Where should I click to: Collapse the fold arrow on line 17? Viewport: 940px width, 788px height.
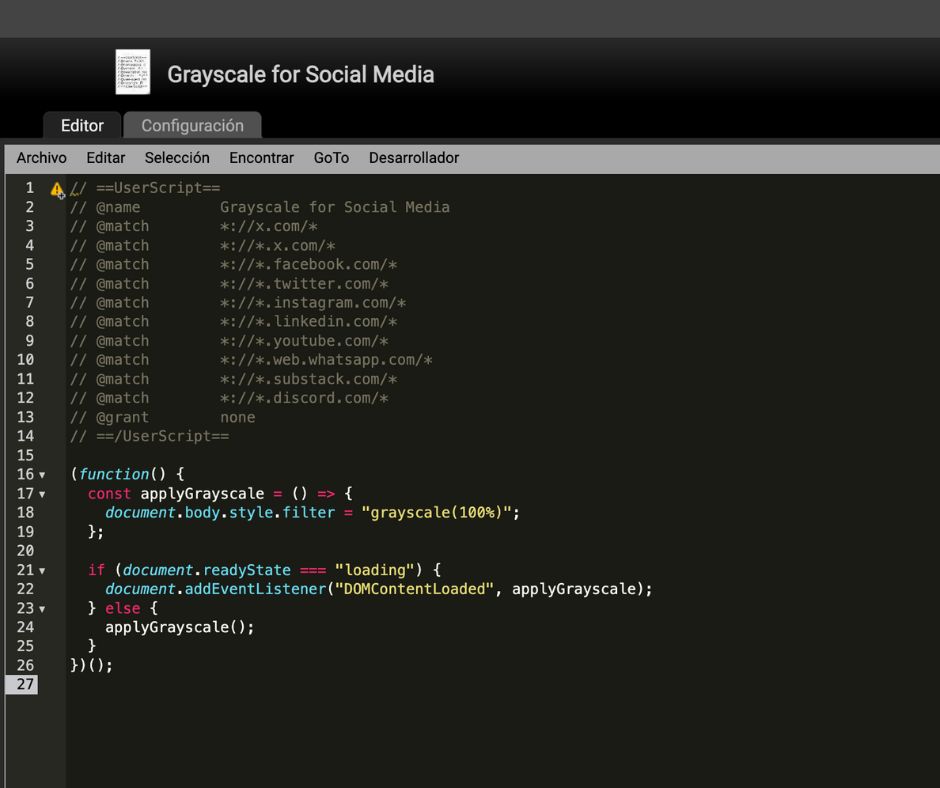click(42, 494)
